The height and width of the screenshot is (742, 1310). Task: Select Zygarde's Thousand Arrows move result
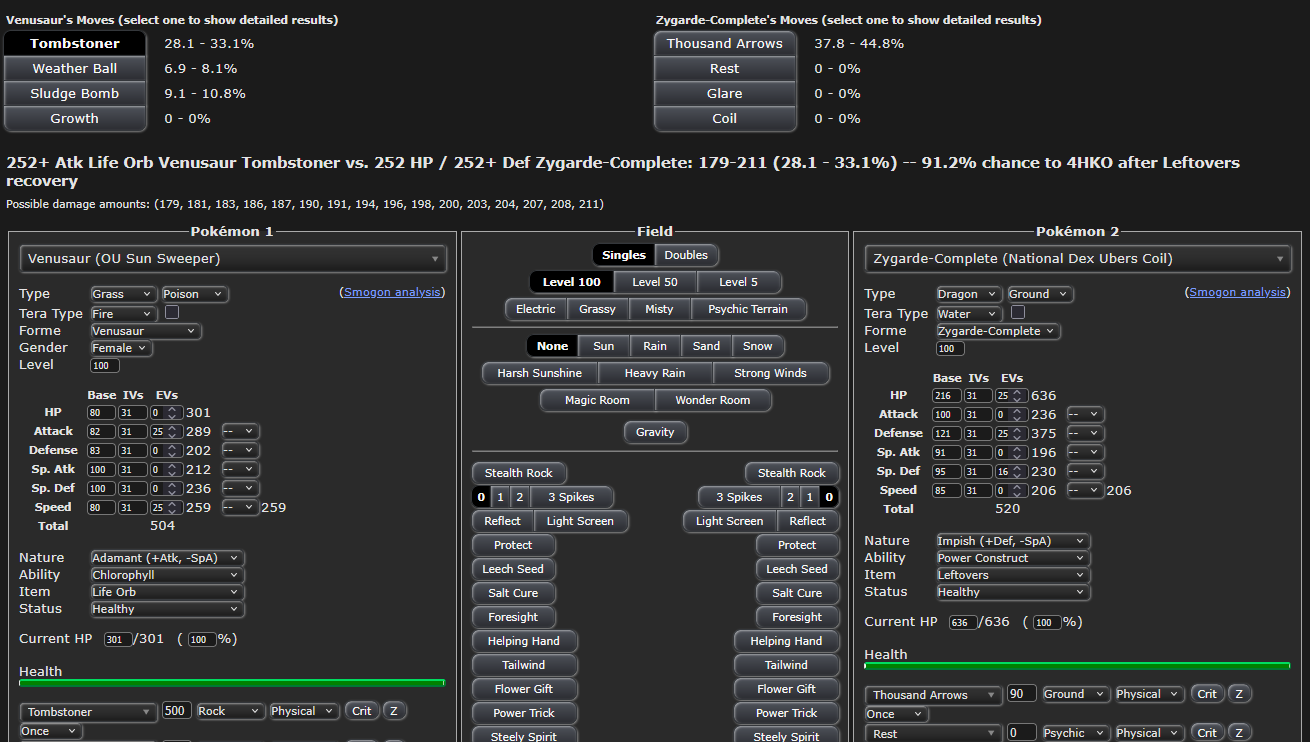coord(725,44)
